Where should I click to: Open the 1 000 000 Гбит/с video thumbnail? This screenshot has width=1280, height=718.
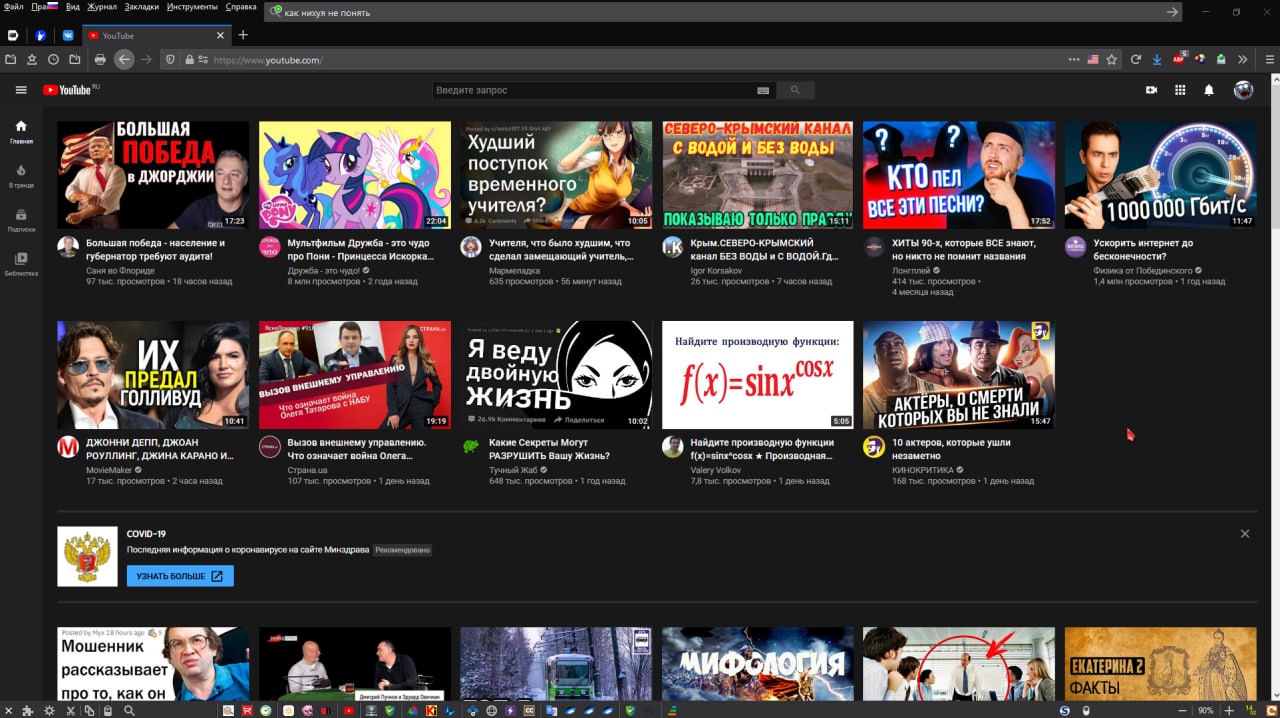point(1160,175)
